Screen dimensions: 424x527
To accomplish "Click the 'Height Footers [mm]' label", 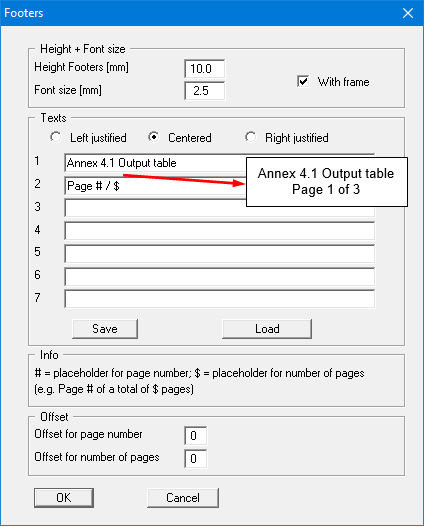I will [81, 67].
